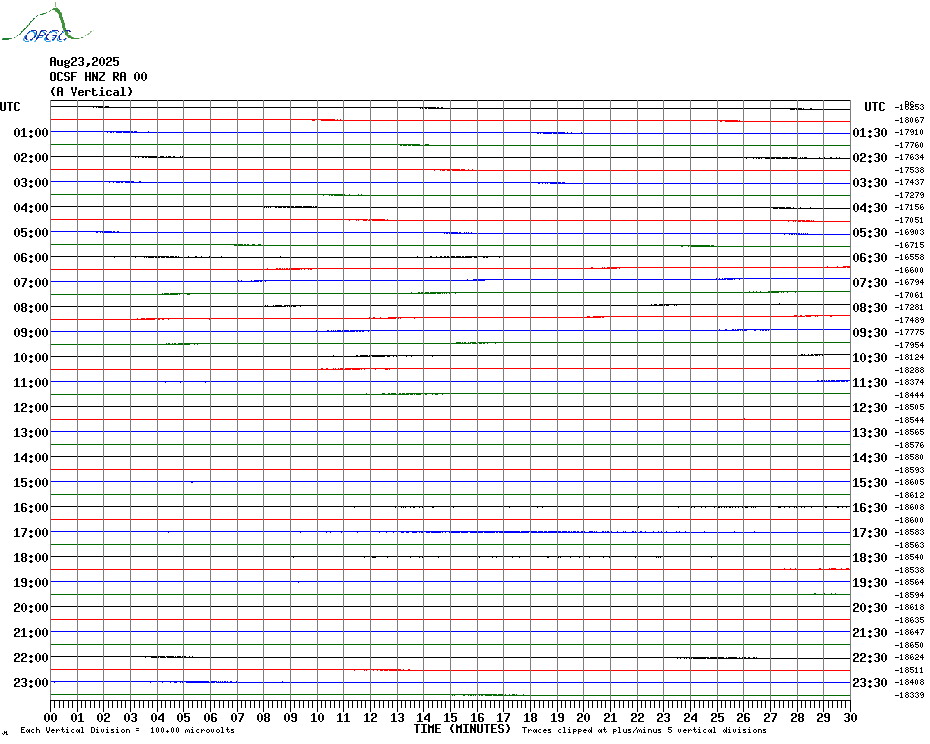Click the TIME (MINUTES) axis title

(462, 729)
